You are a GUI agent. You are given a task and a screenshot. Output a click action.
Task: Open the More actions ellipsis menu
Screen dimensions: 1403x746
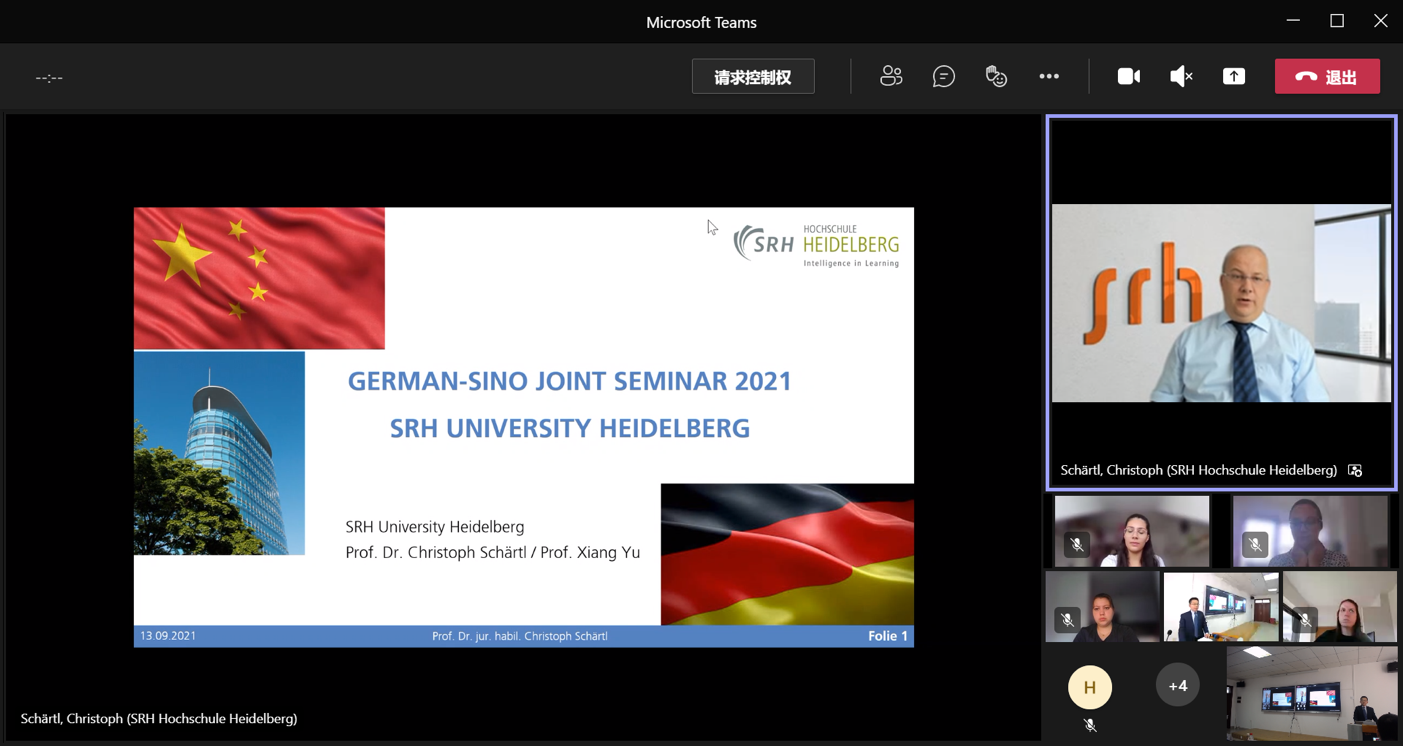[x=1048, y=77]
